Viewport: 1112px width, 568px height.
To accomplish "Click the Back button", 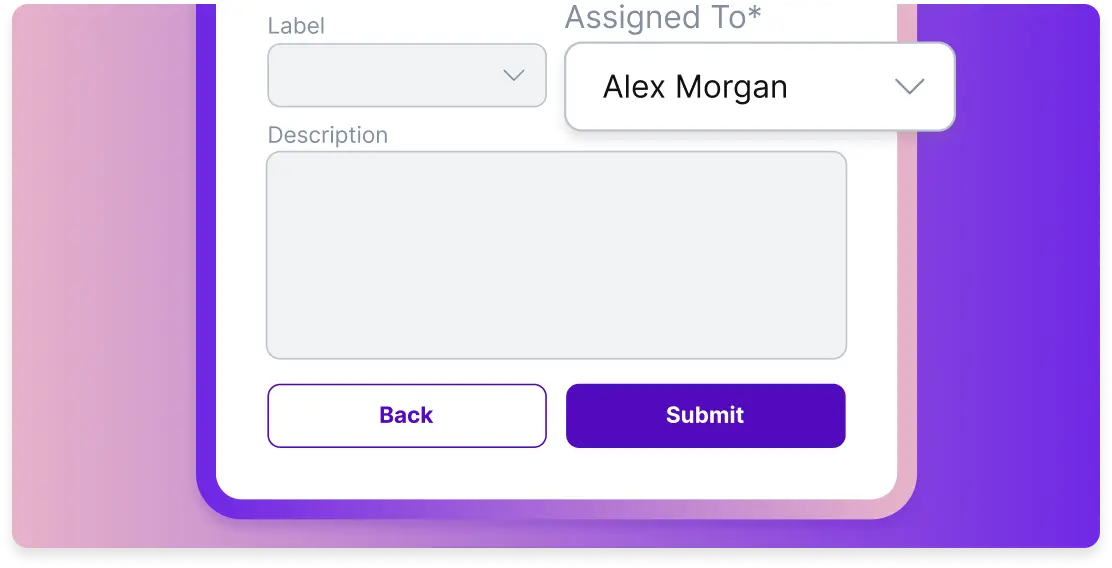I will [406, 415].
